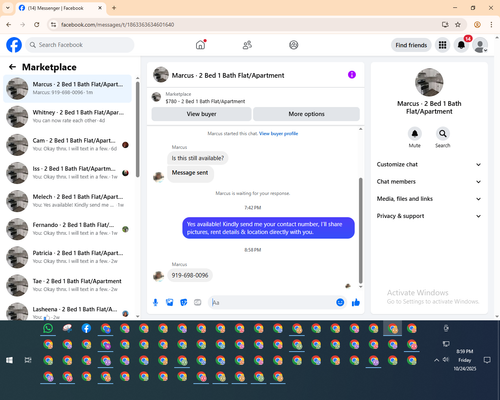The width and height of the screenshot is (500, 400).
Task: Open Lasheena conversation in the chat list
Action: pos(67,311)
